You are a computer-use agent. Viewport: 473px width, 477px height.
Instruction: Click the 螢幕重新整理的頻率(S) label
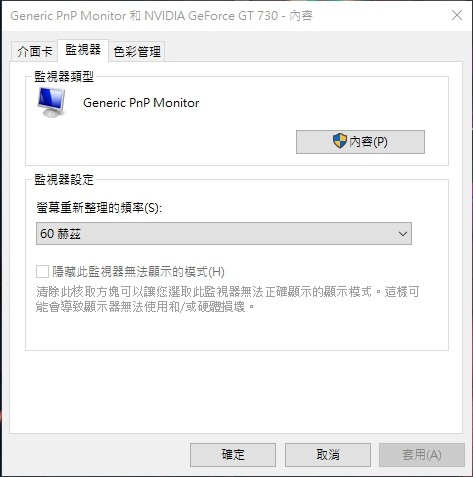point(99,208)
